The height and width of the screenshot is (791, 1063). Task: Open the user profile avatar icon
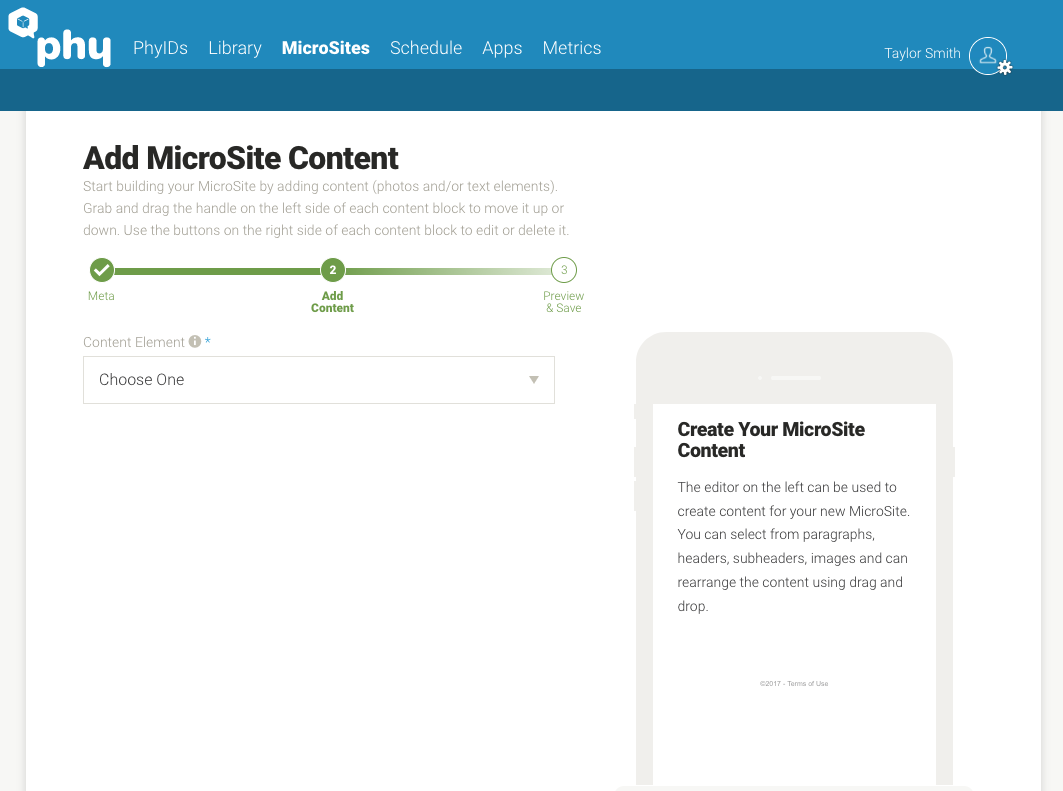click(x=987, y=55)
